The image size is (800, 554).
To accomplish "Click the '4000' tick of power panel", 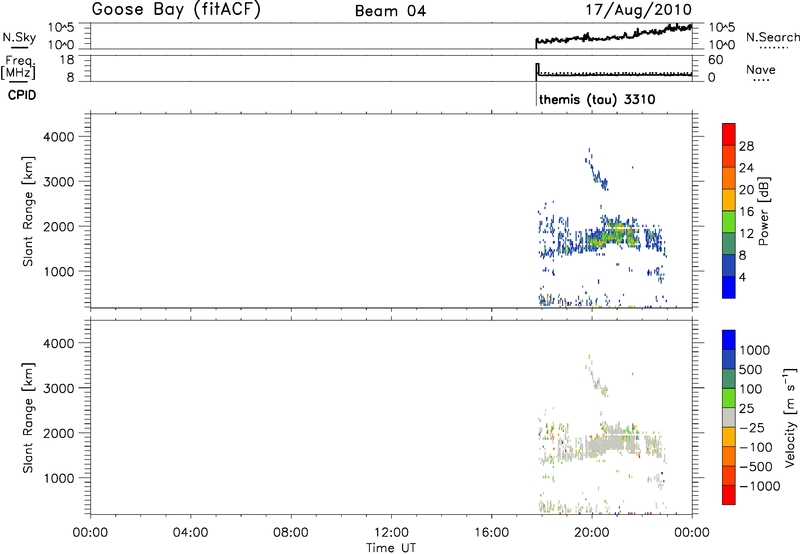I will (x=59, y=137).
